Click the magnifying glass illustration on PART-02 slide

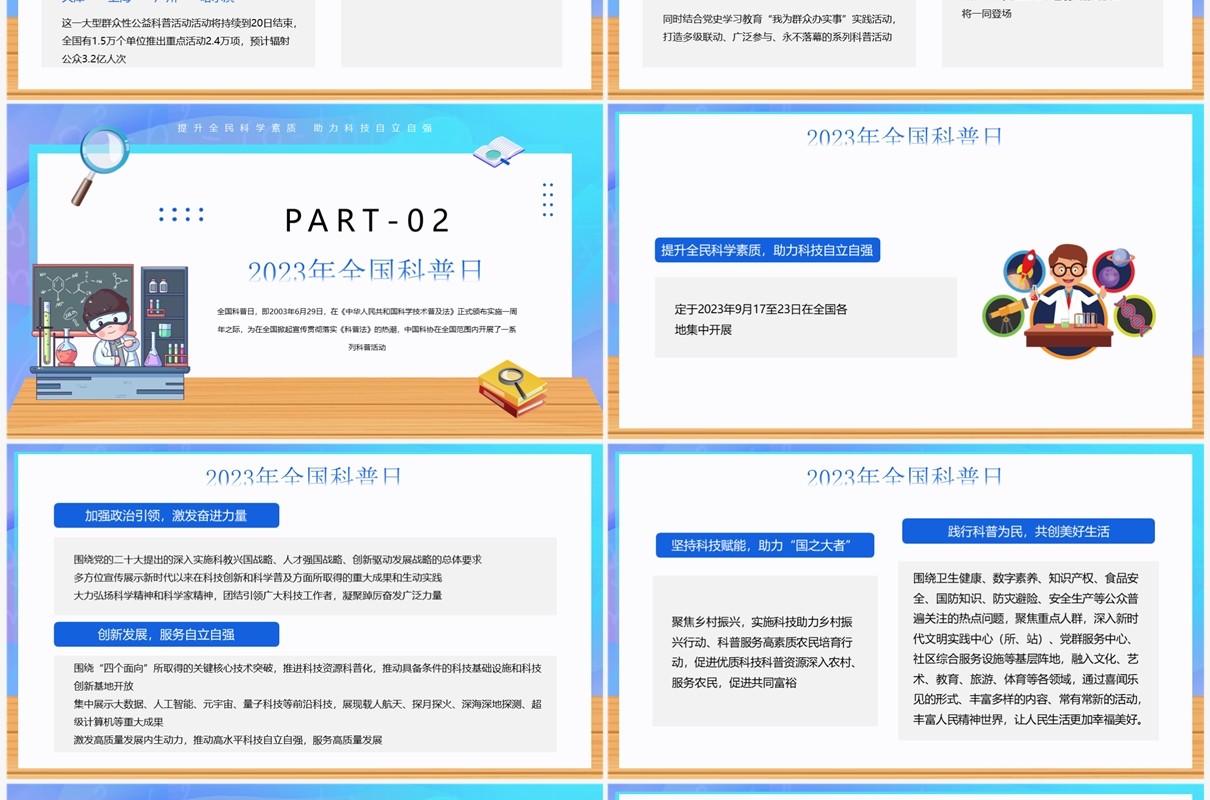coord(100,165)
